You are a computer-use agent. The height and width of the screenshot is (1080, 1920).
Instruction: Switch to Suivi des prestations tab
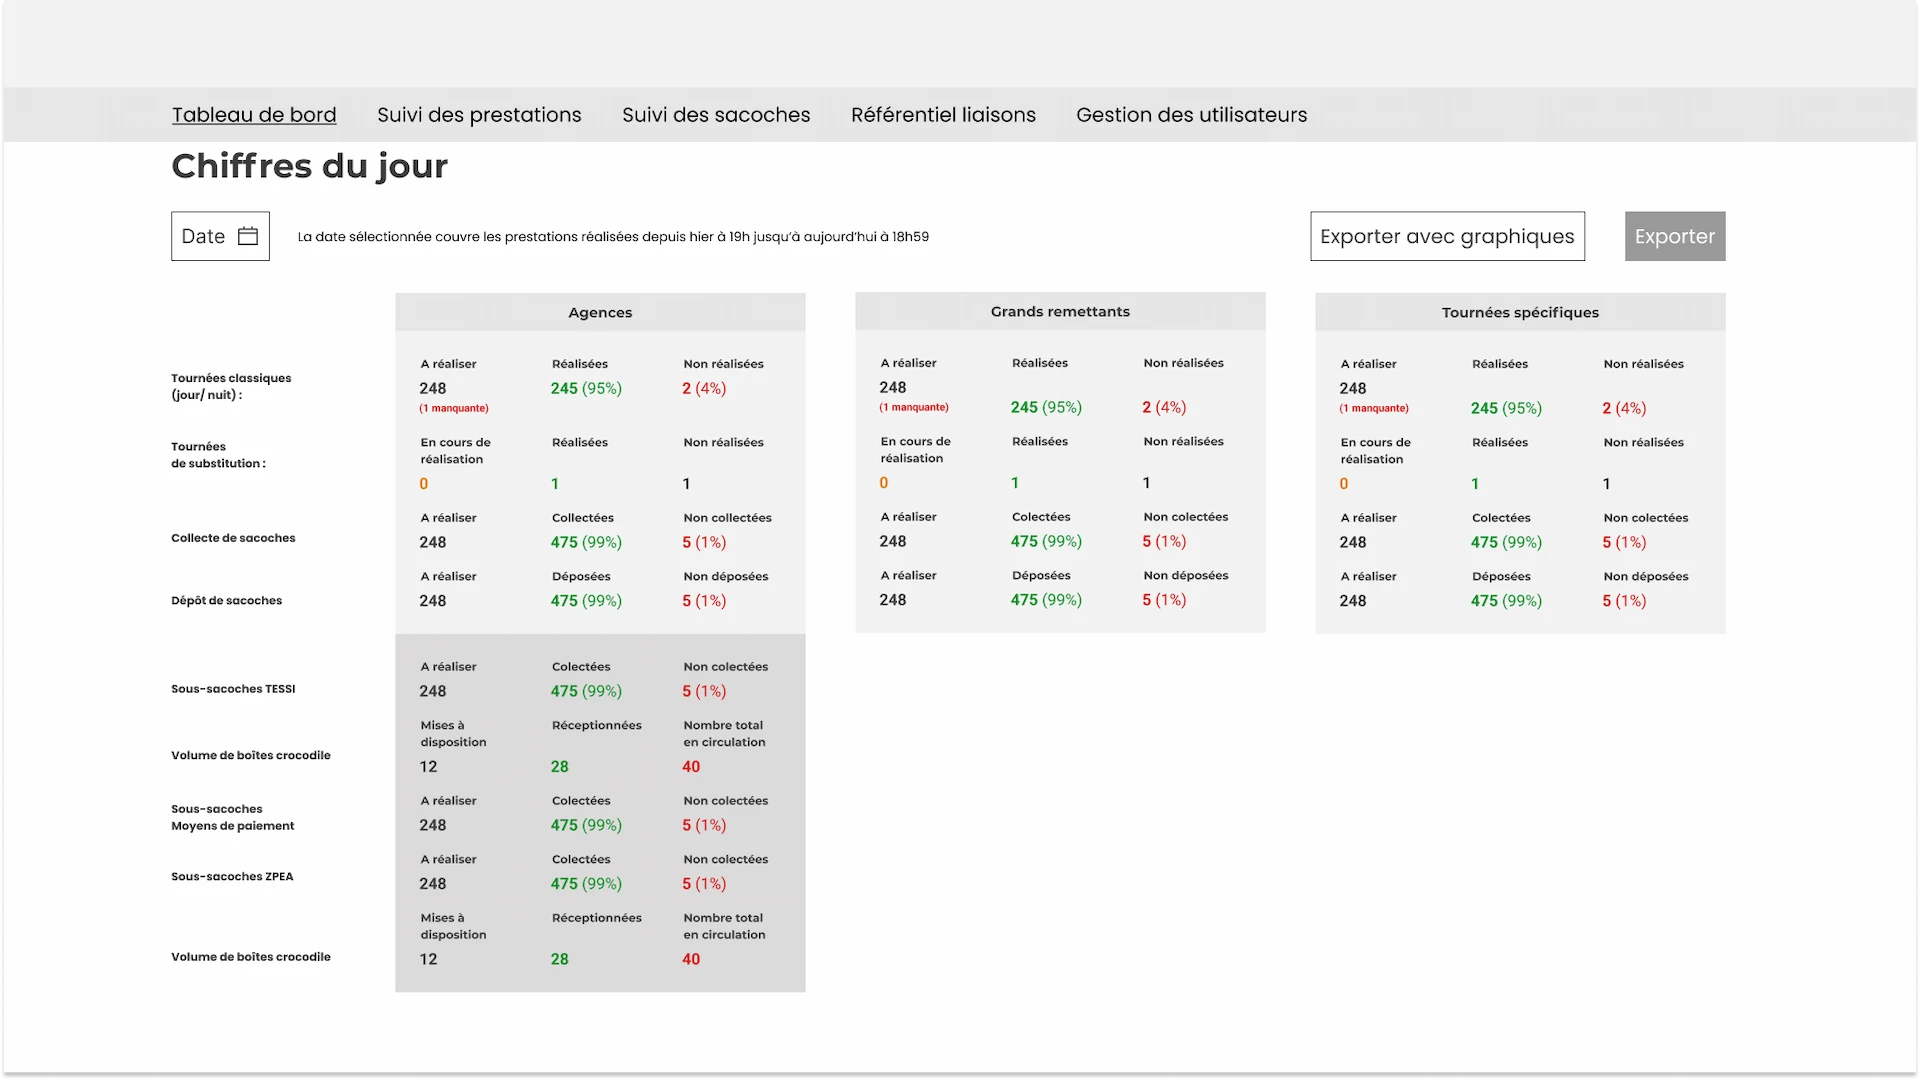point(479,115)
